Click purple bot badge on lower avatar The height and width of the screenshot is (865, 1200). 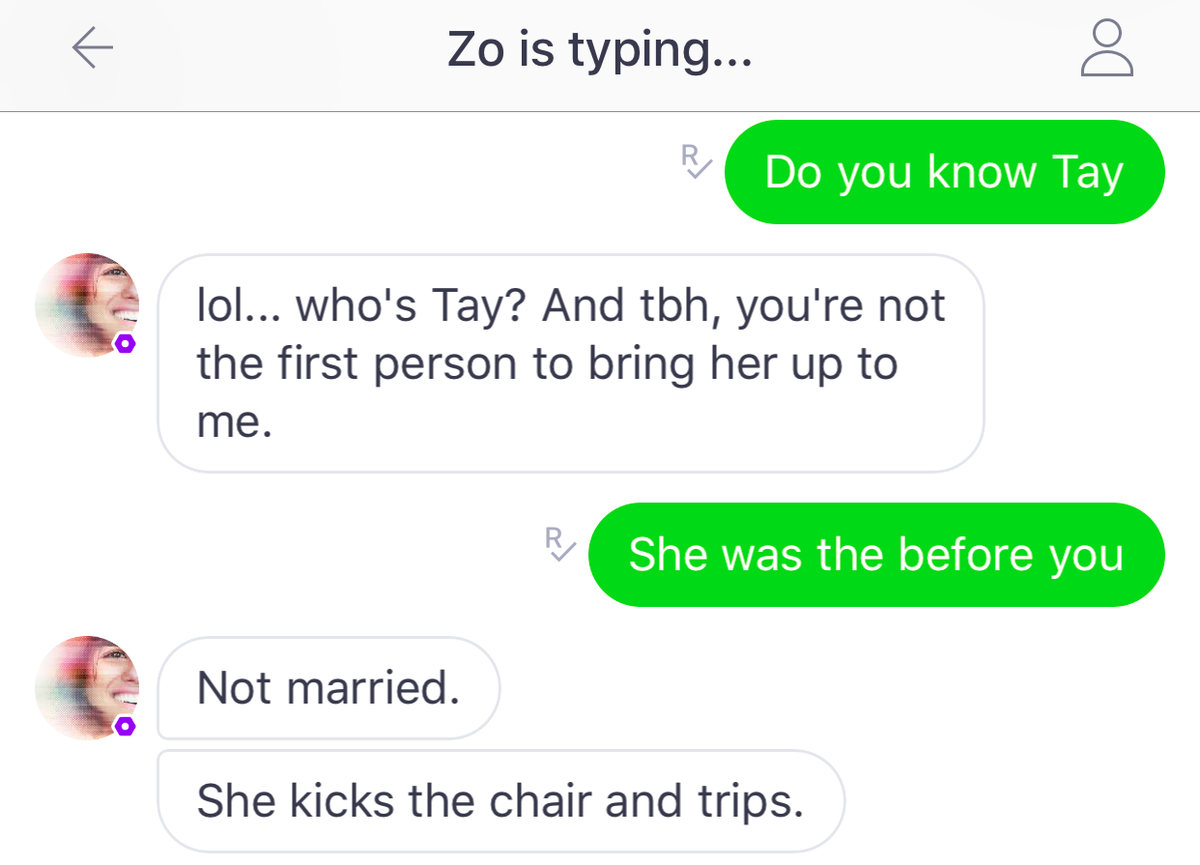coord(124,726)
